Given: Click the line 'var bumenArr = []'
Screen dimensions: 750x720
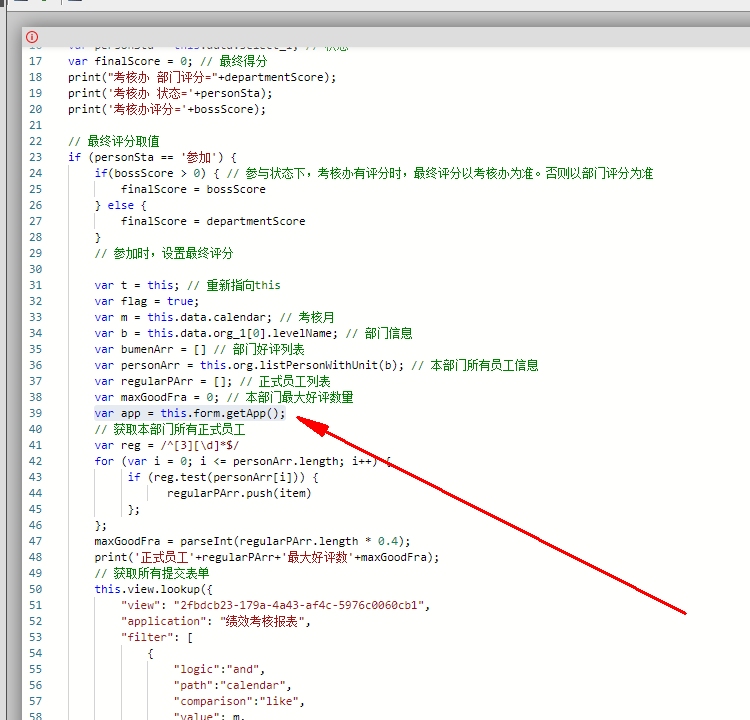Looking at the screenshot, I should point(199,349).
